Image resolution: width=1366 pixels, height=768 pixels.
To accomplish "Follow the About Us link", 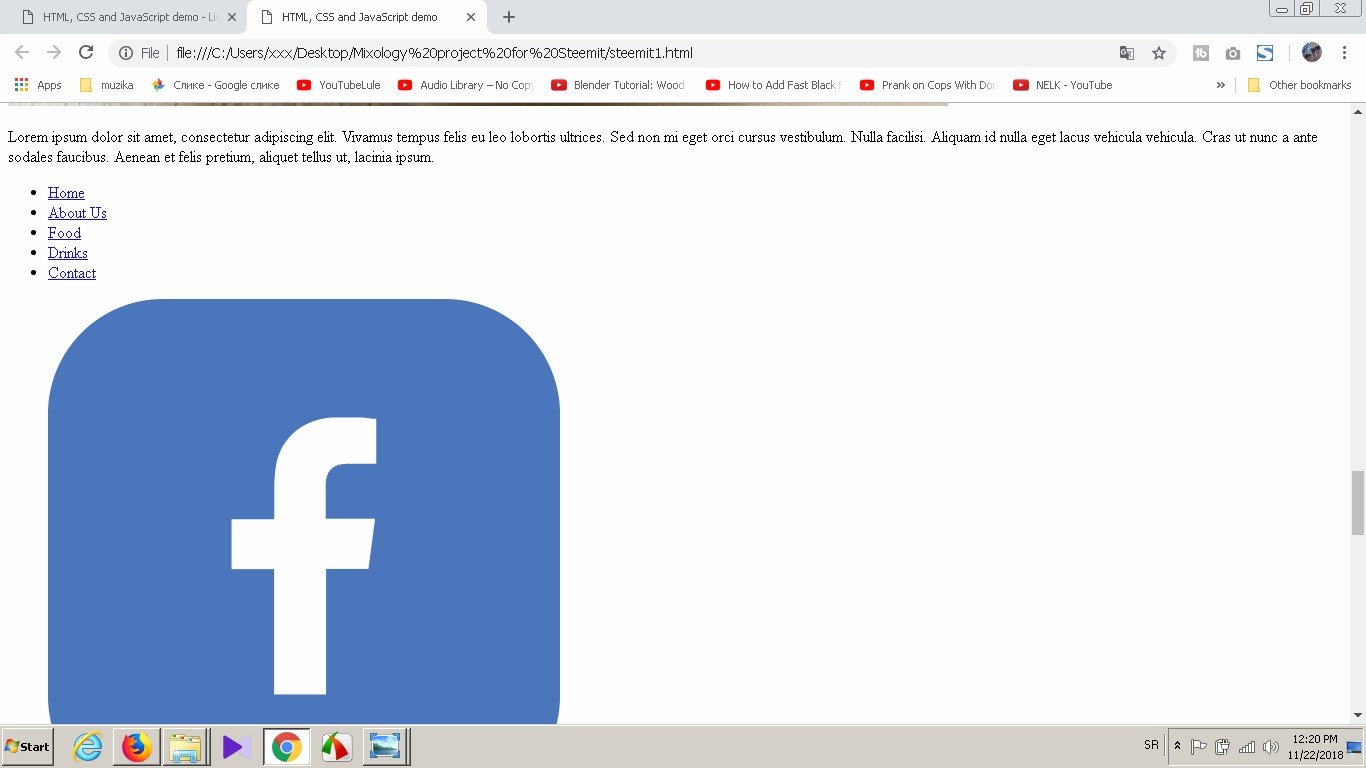I will [x=77, y=213].
